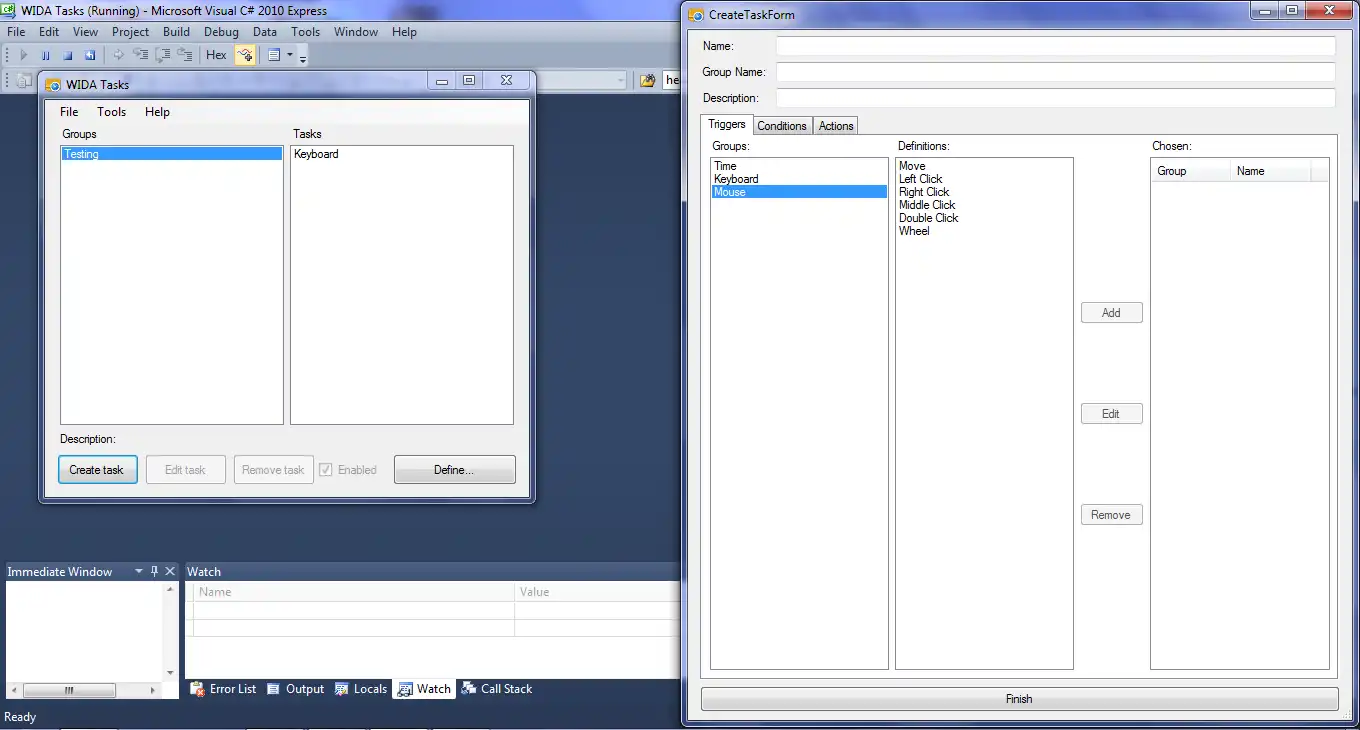Click the Step Over icon
This screenshot has height=730, width=1360.
[x=162, y=55]
